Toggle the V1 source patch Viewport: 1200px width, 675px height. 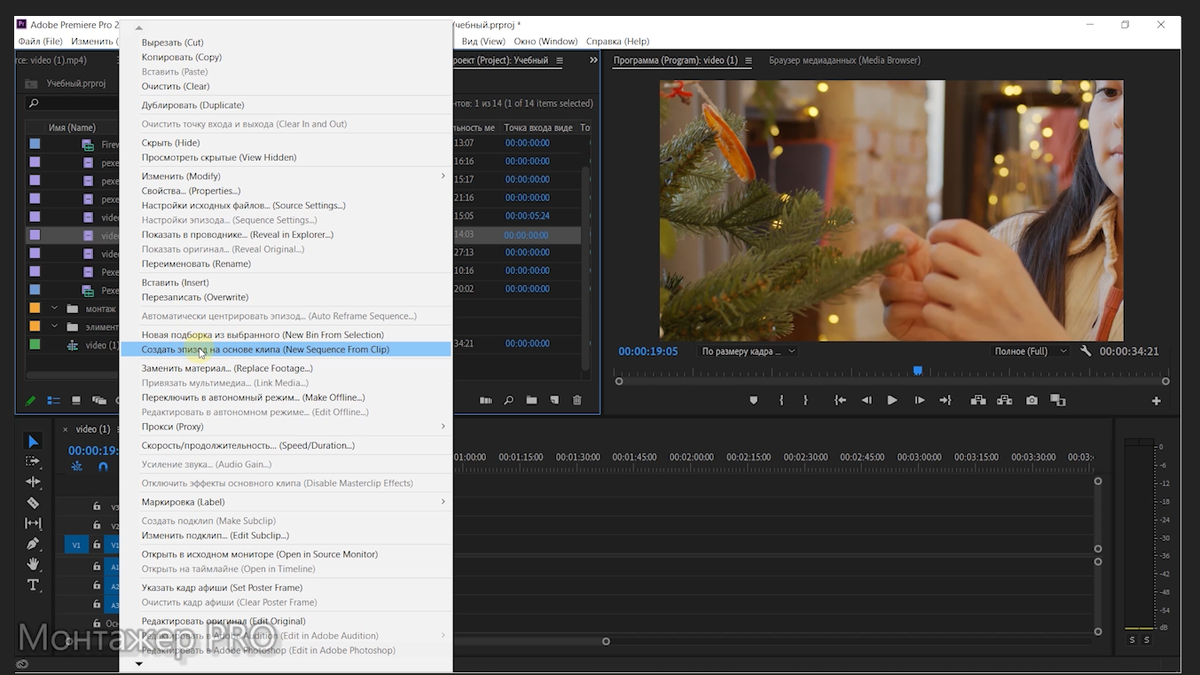pos(76,545)
